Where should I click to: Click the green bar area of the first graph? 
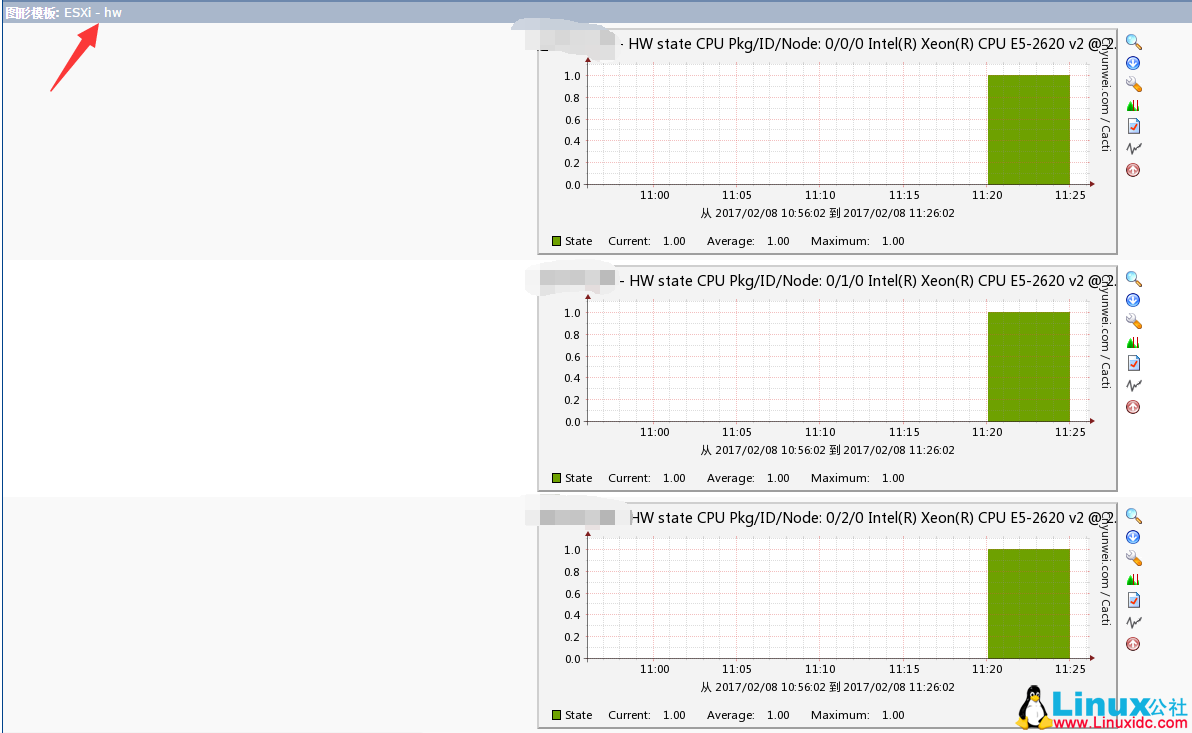1028,128
